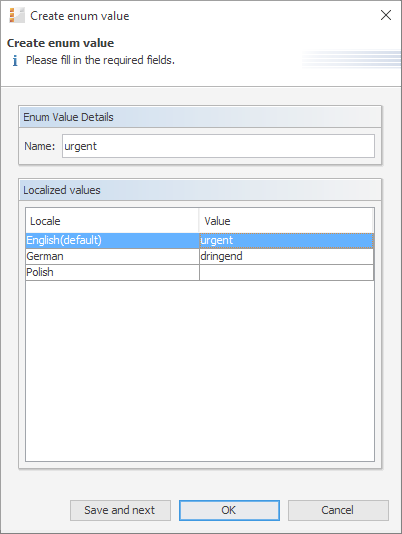The height and width of the screenshot is (534, 402).
Task: Click empty area of localized values table
Action: pos(200,371)
